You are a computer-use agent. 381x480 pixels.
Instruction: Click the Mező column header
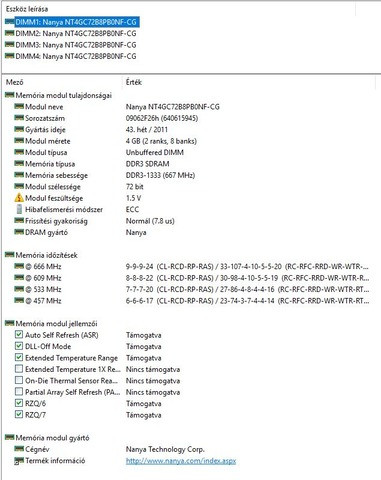15,82
